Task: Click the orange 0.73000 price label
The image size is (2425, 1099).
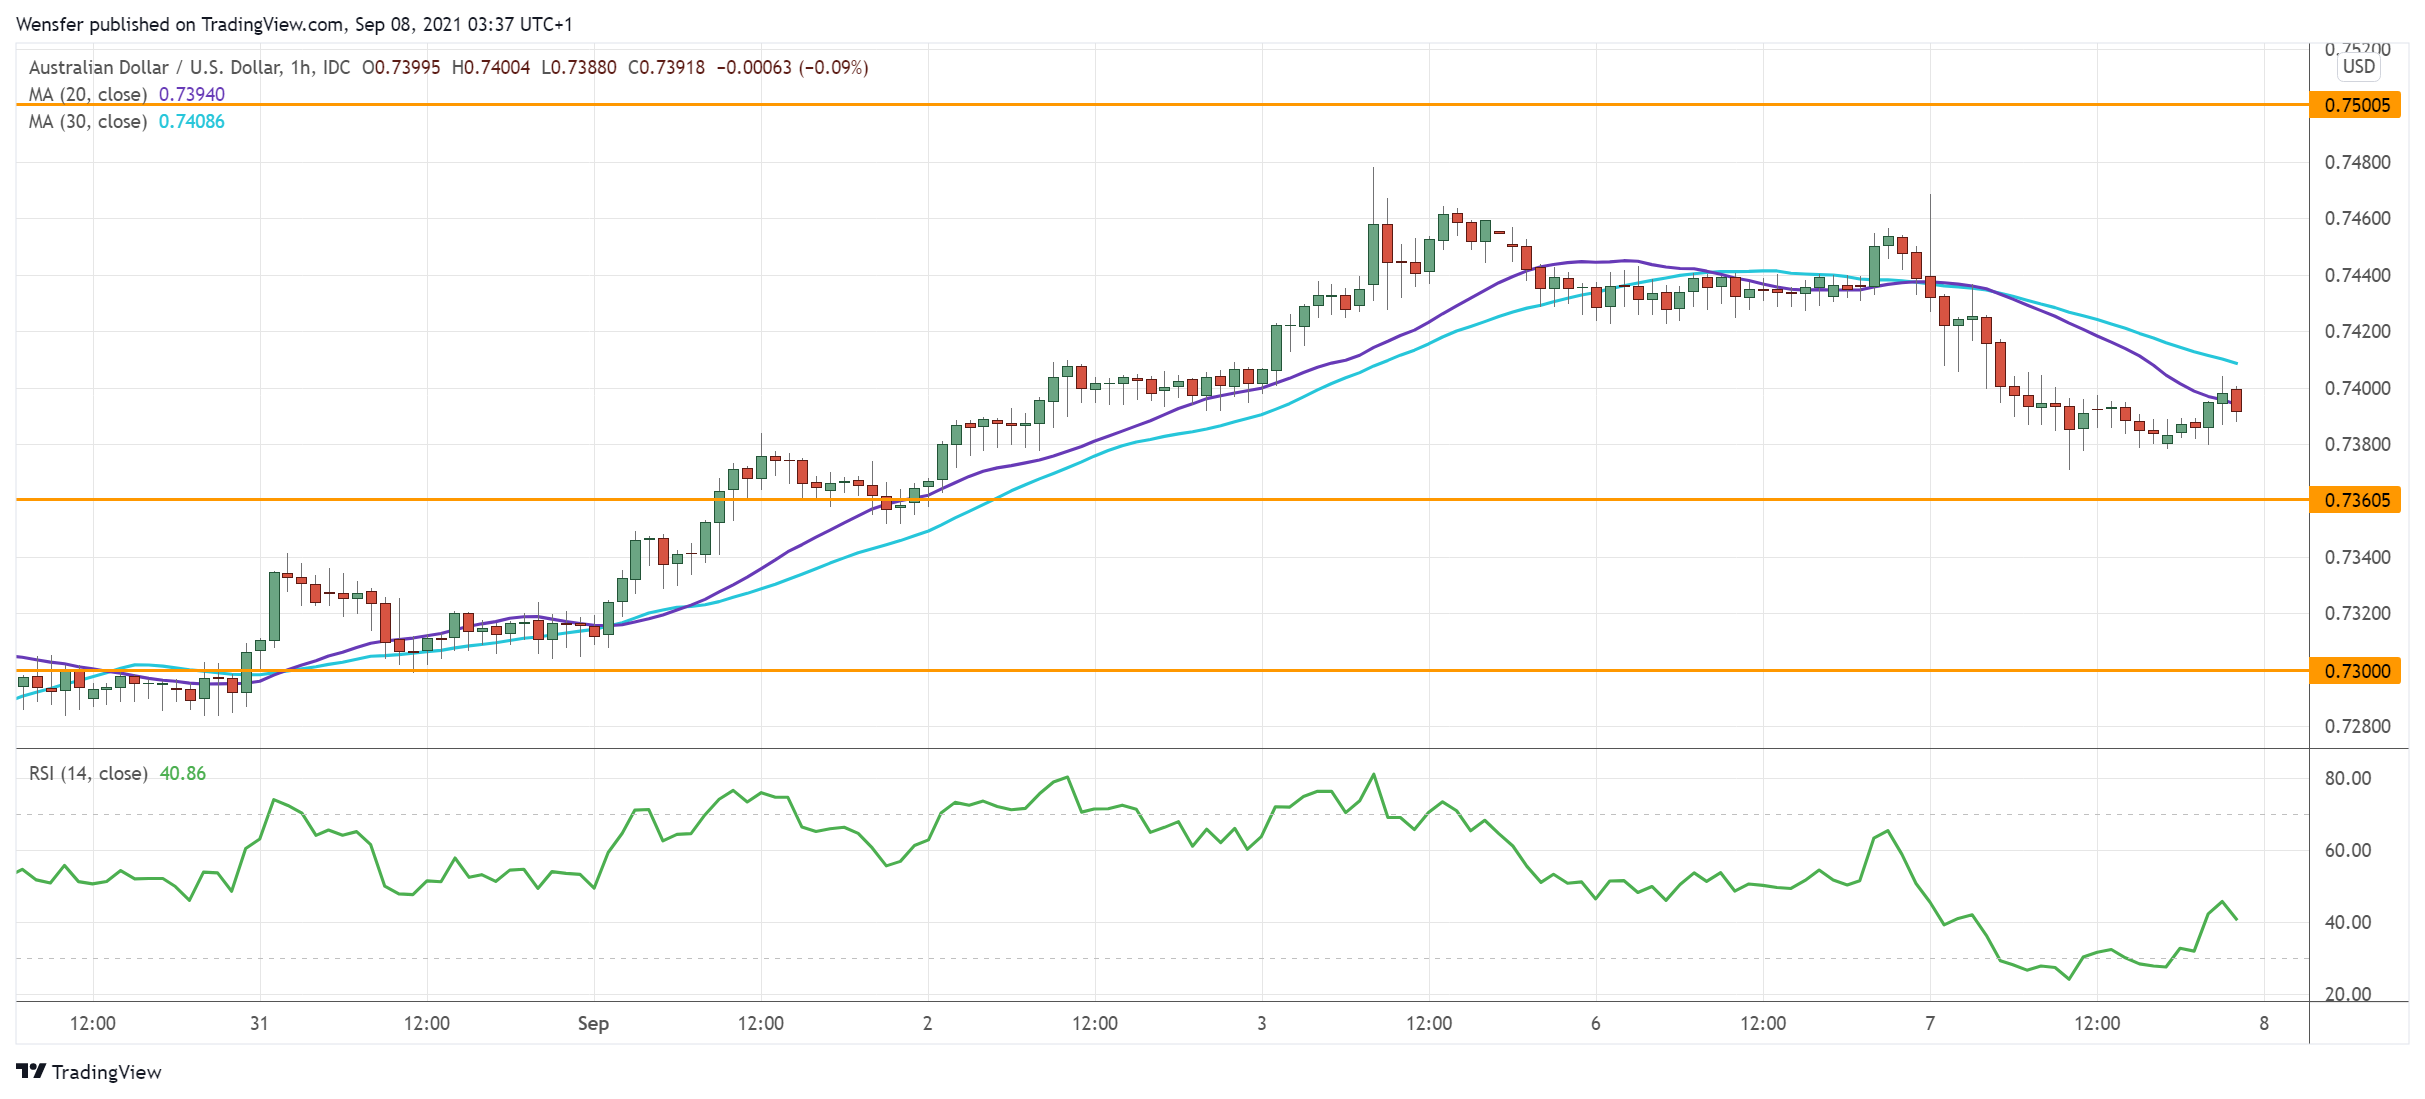Action: [x=2356, y=671]
